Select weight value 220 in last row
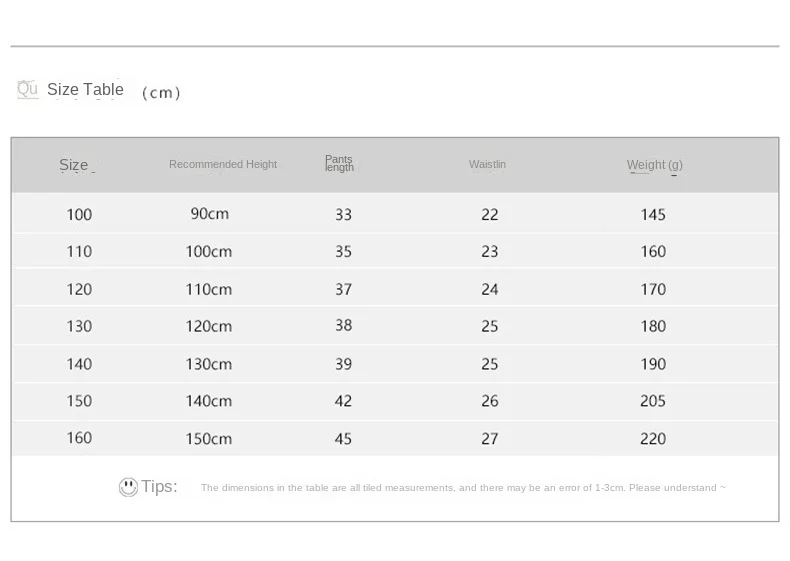790x561 pixels. [x=653, y=439]
